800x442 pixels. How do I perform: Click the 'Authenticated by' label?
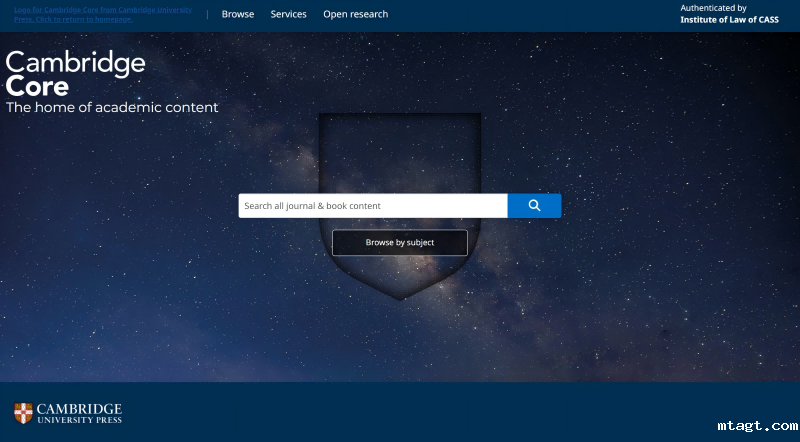pos(713,8)
